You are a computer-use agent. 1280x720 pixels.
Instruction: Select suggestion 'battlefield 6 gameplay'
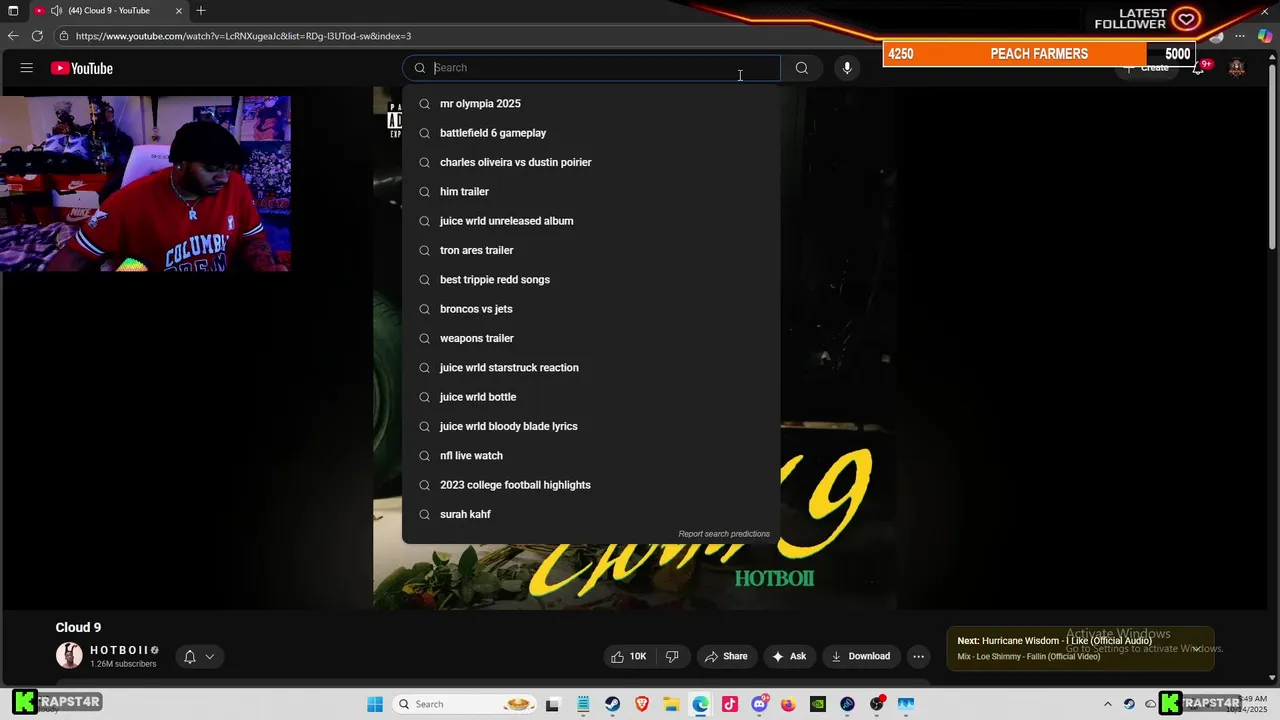point(591,133)
